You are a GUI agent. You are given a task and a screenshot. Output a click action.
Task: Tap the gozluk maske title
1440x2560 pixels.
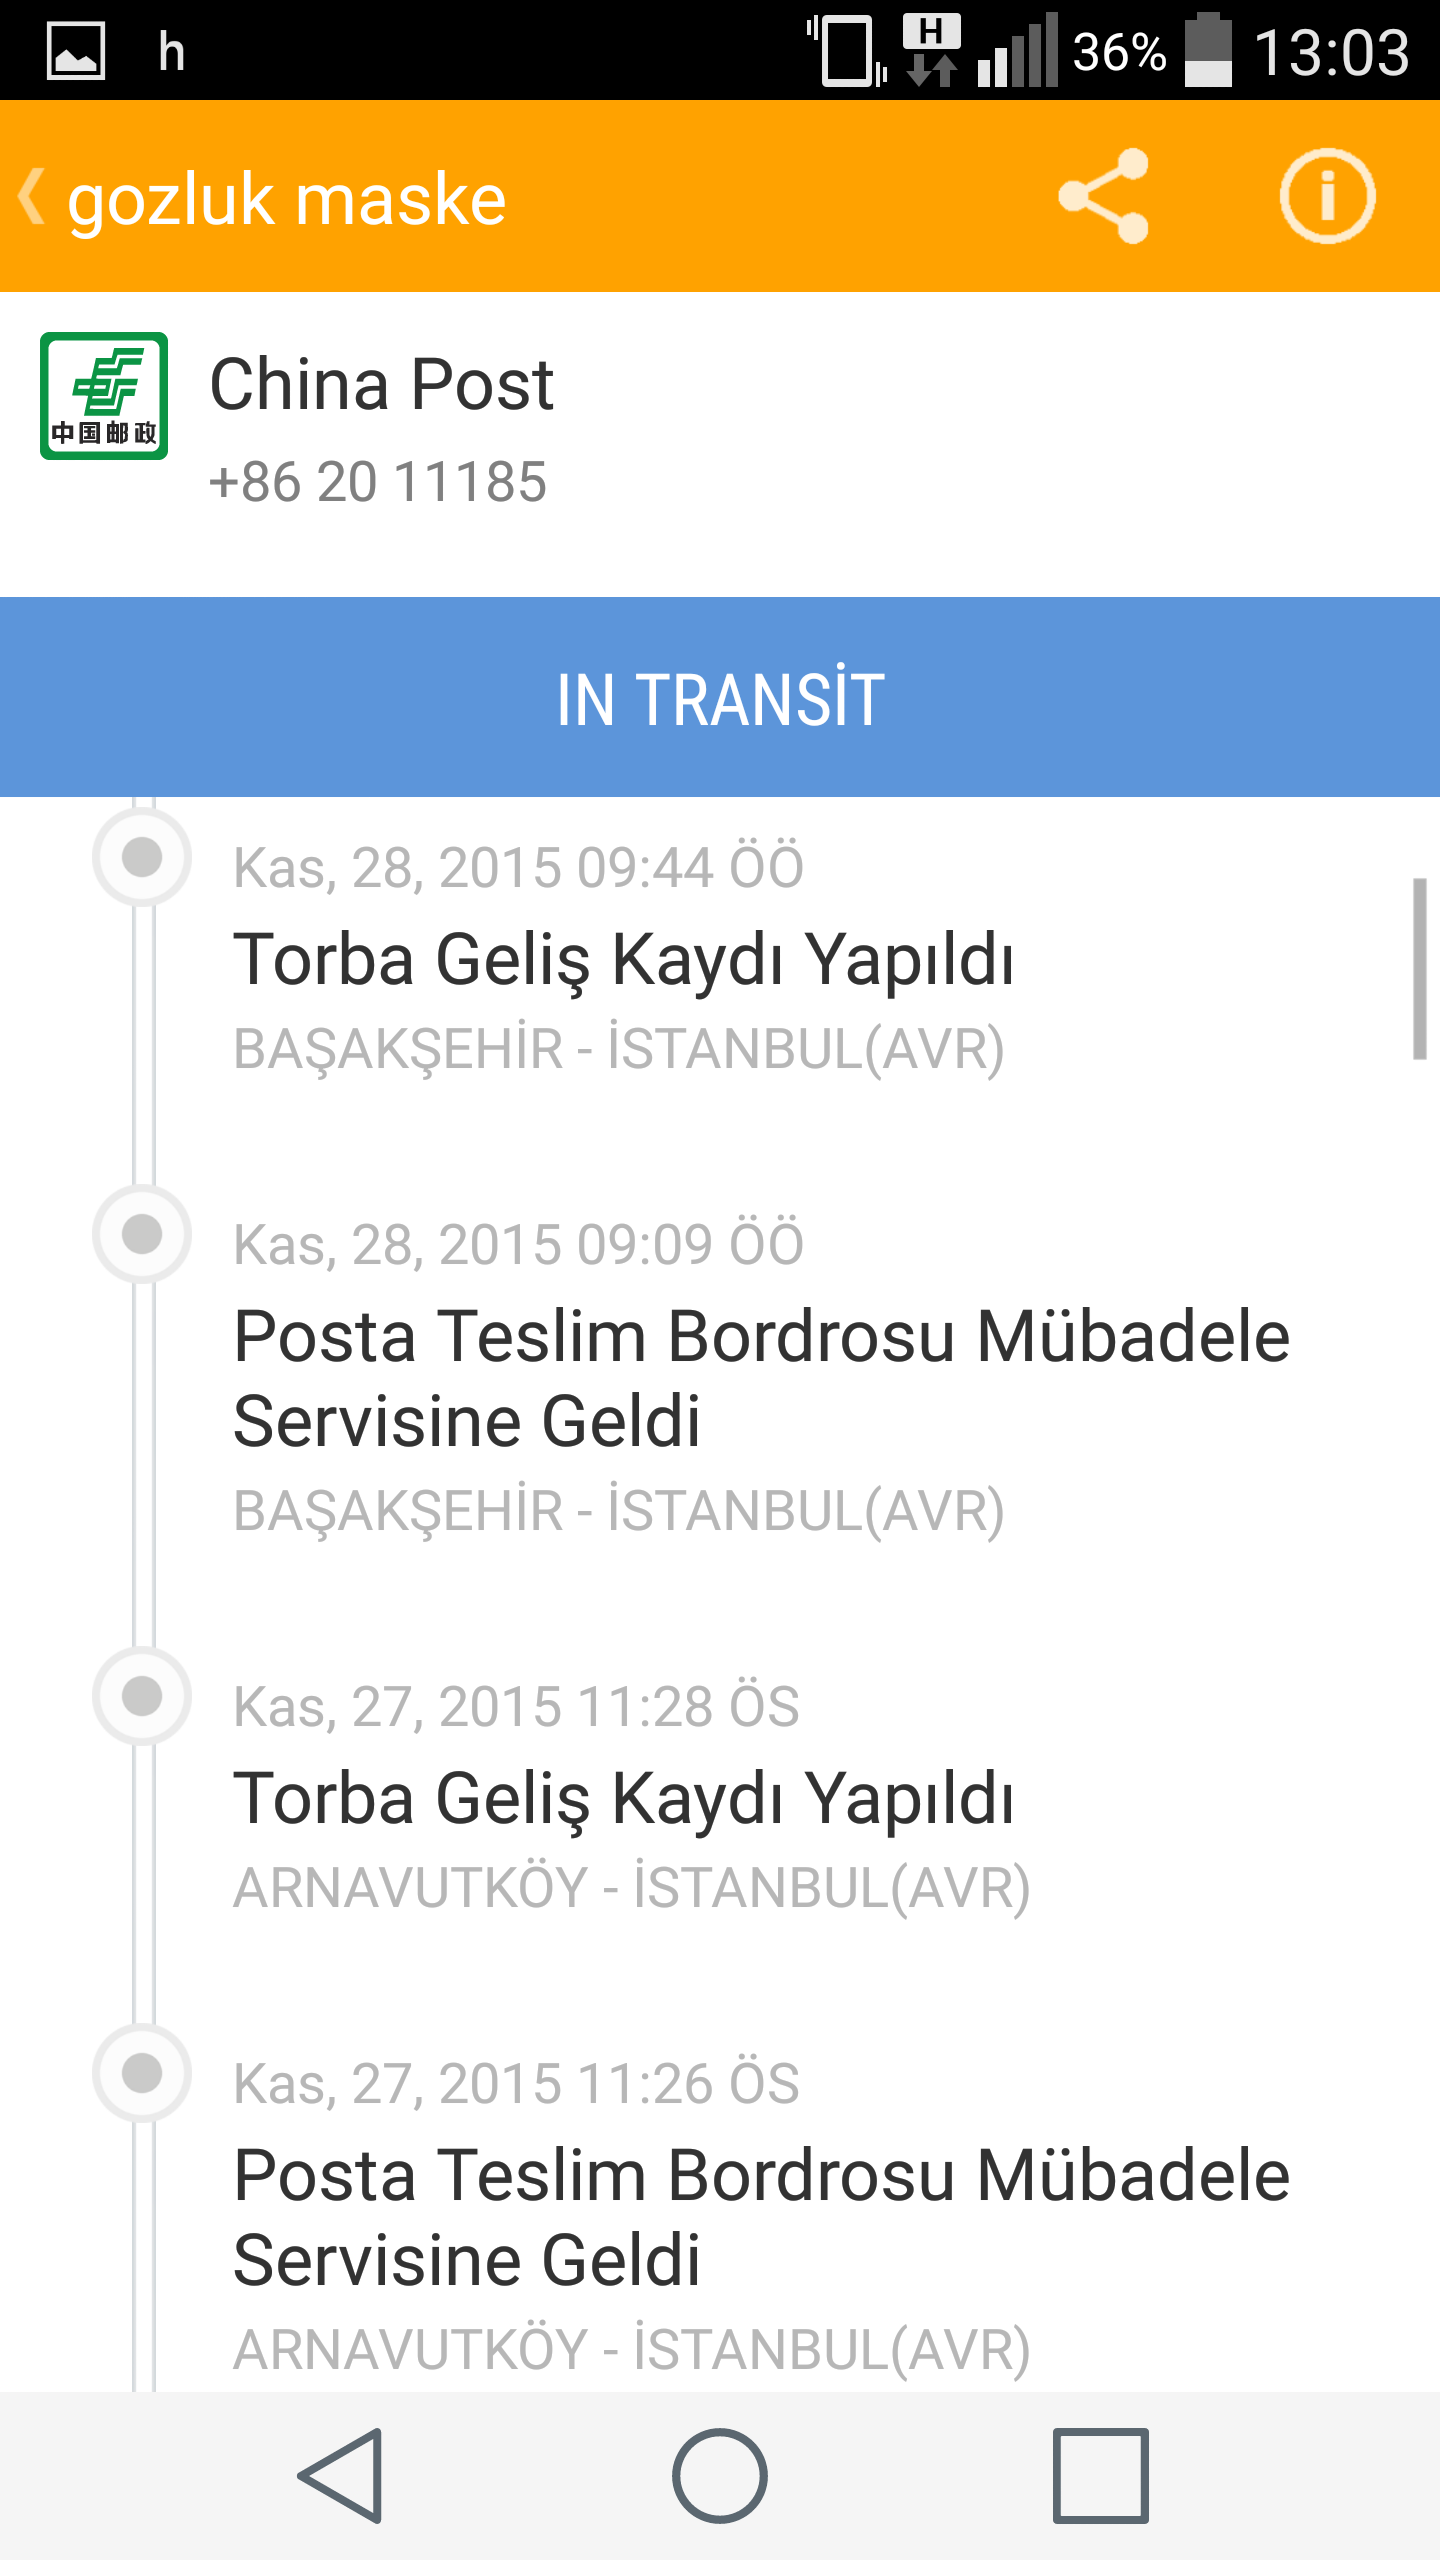point(287,199)
